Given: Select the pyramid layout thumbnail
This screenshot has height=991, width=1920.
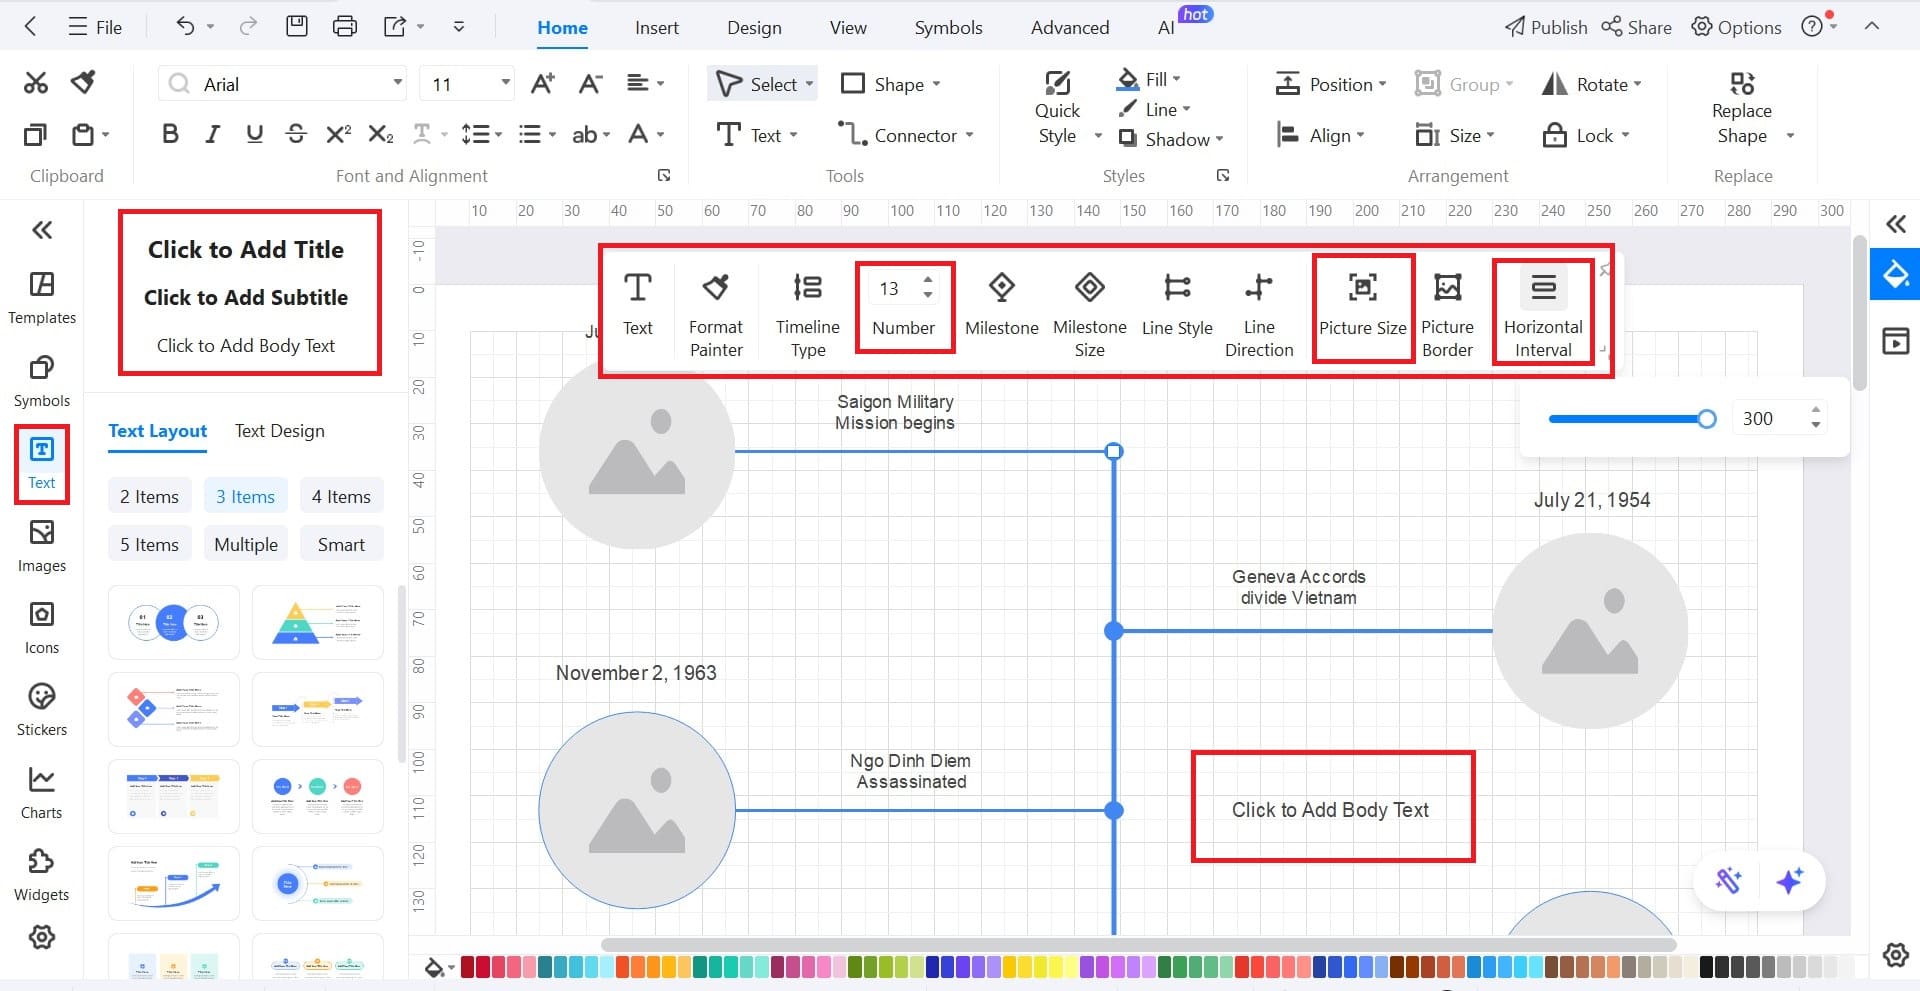Looking at the screenshot, I should pos(318,622).
